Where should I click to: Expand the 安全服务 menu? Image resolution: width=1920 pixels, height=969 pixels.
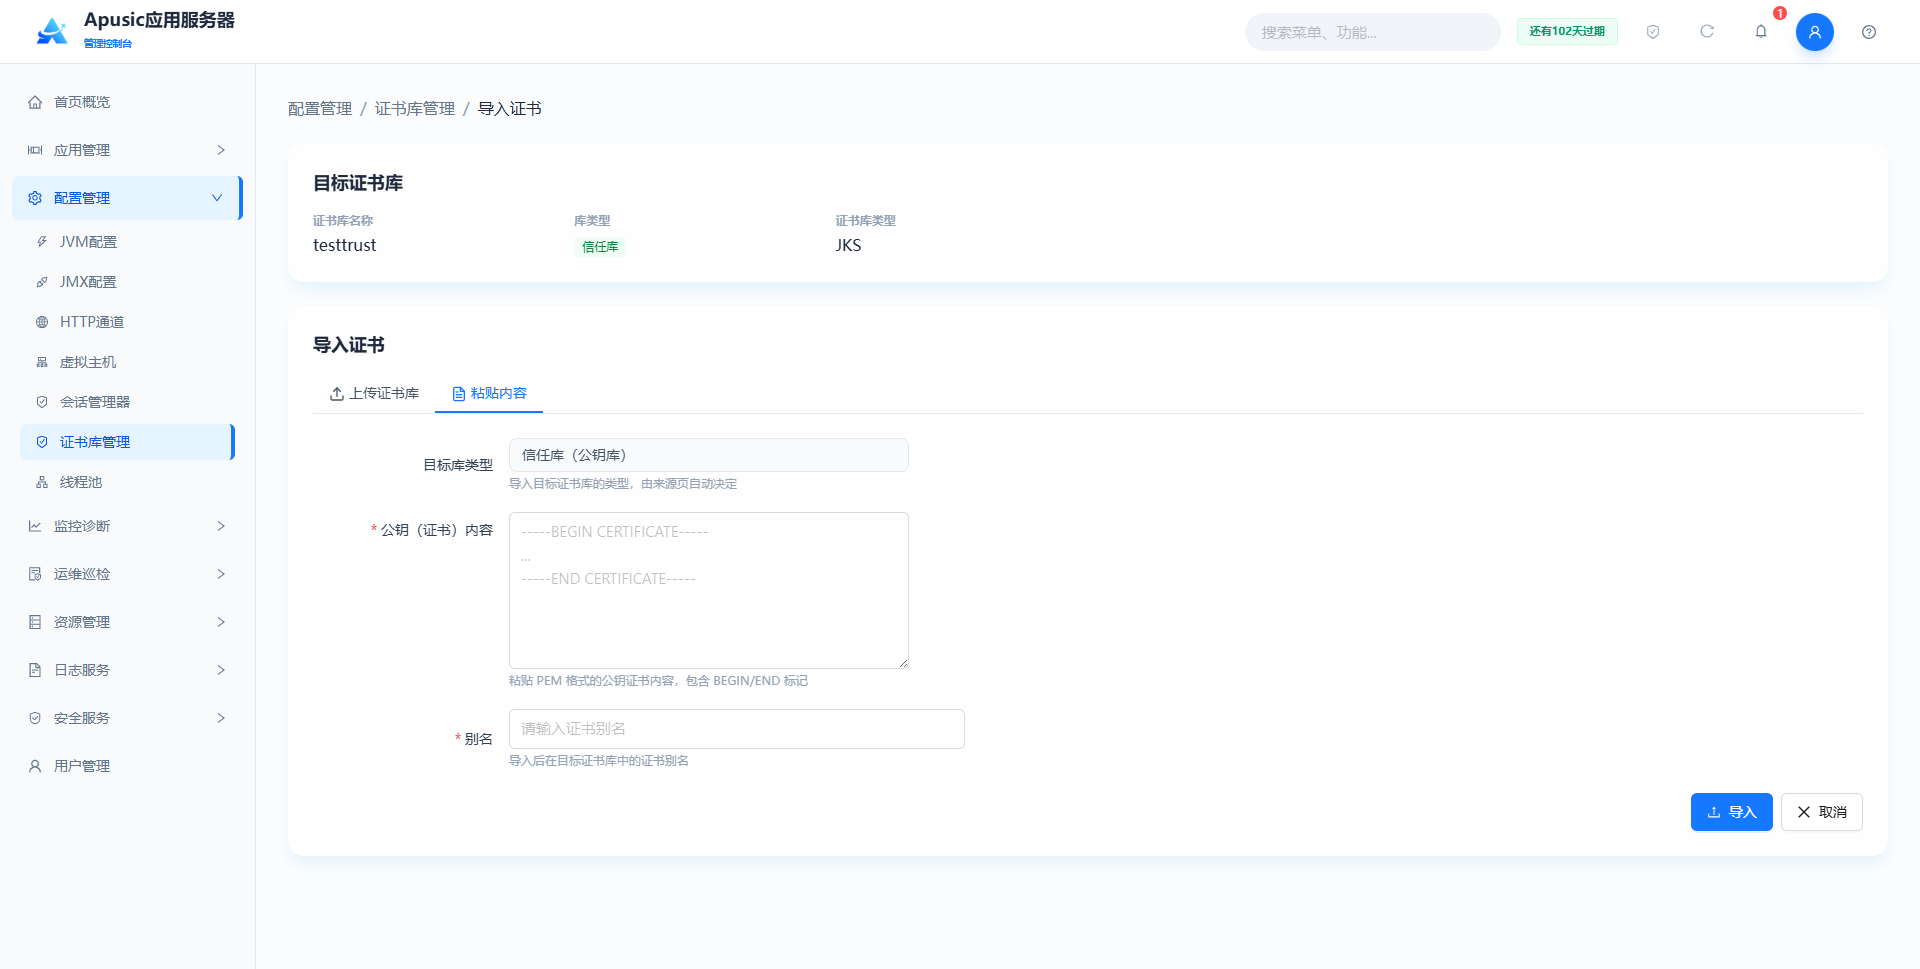[x=128, y=718]
